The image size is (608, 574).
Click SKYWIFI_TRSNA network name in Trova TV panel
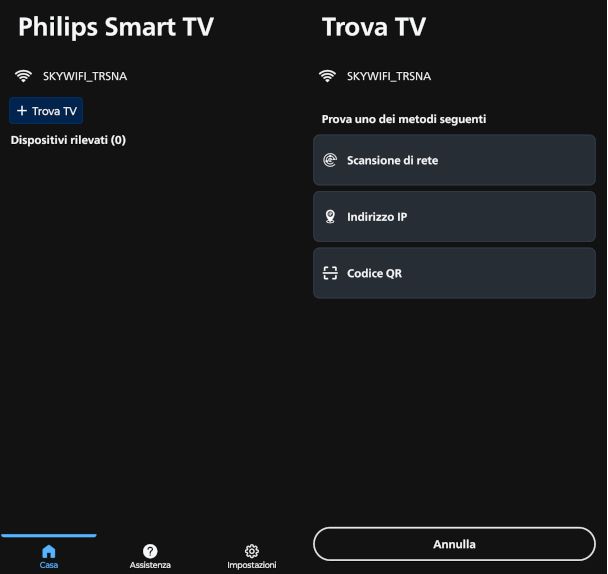(x=389, y=76)
